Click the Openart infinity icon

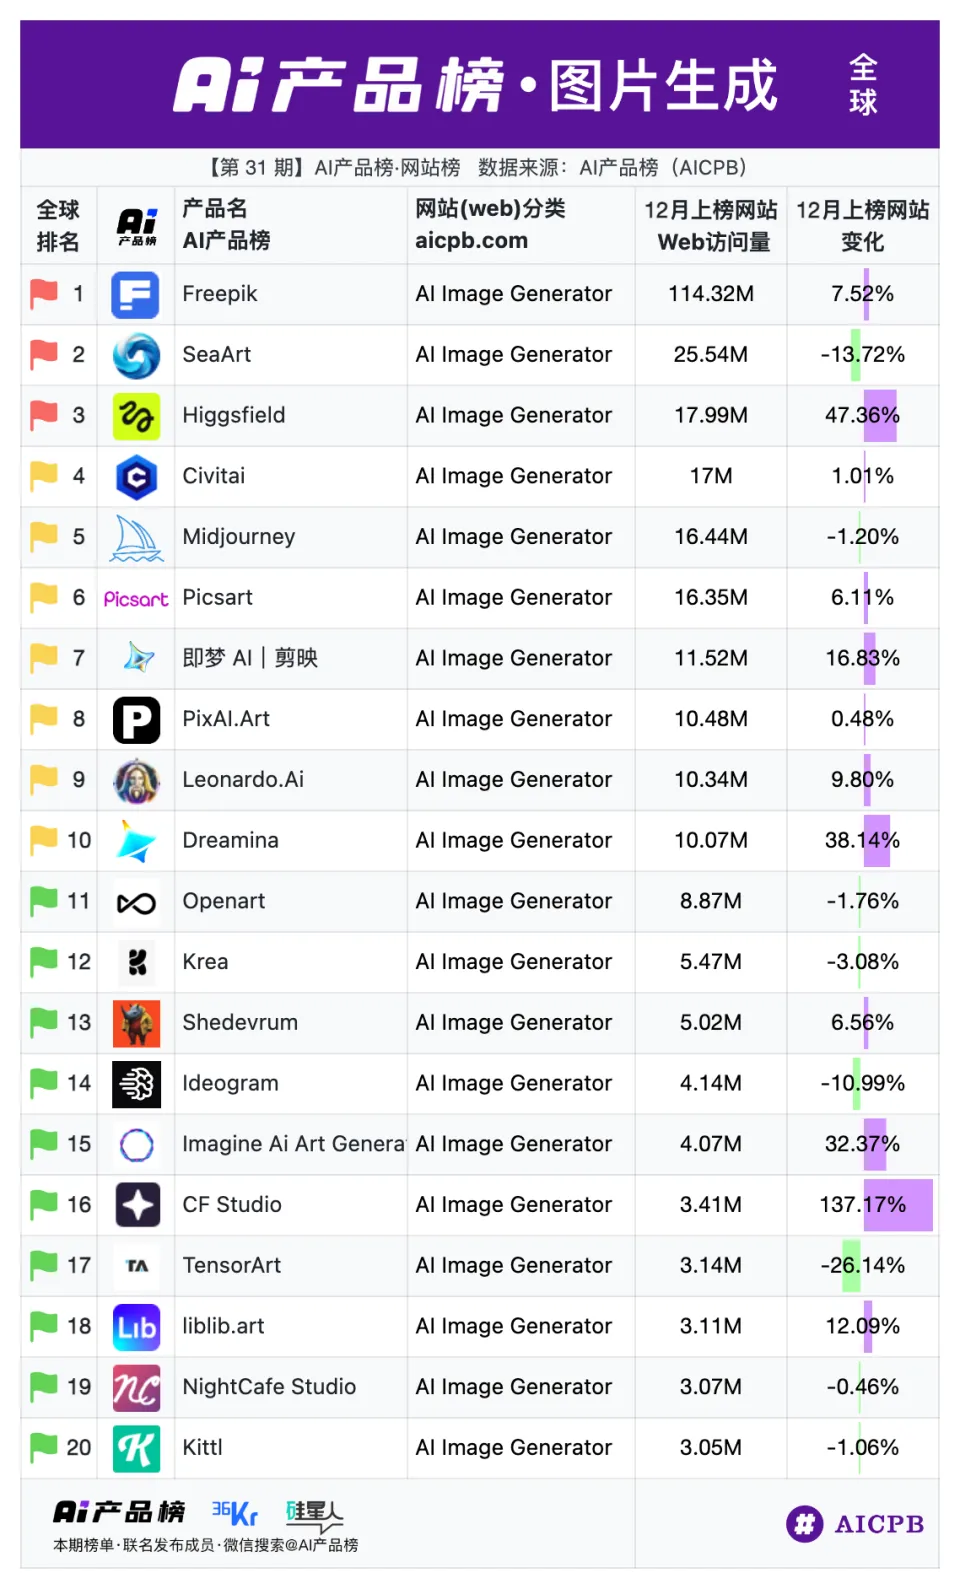point(136,903)
